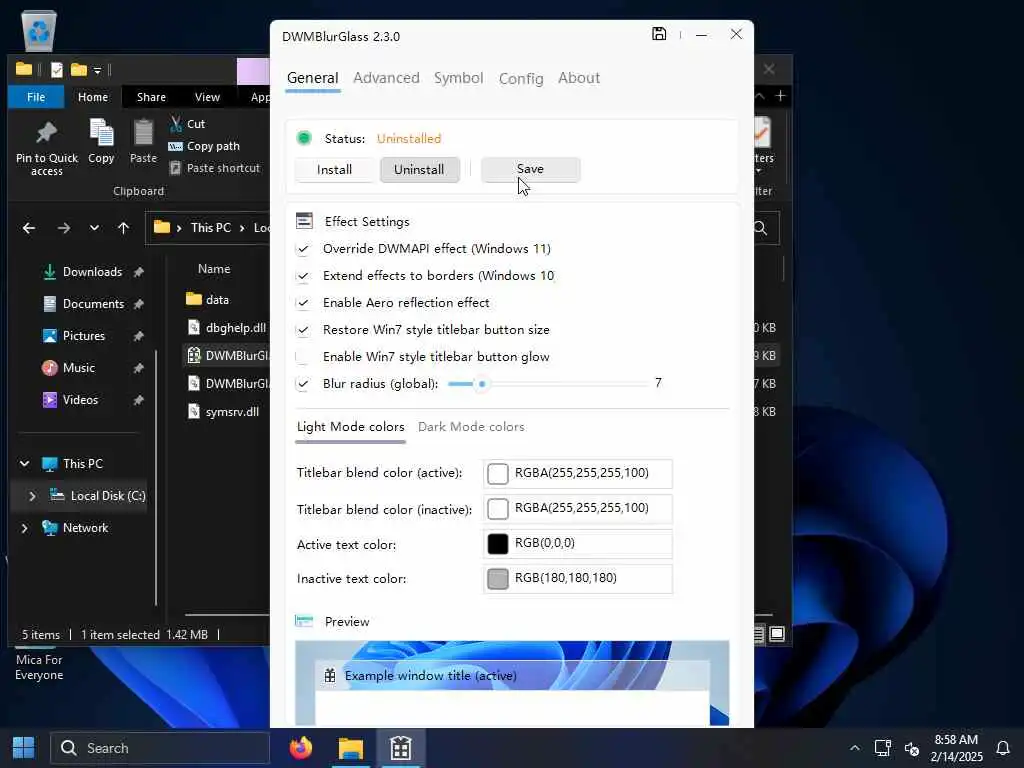Screen dimensions: 1024x768
Task: Expand Local Disk (C:) in navigation pane
Action: 32,496
